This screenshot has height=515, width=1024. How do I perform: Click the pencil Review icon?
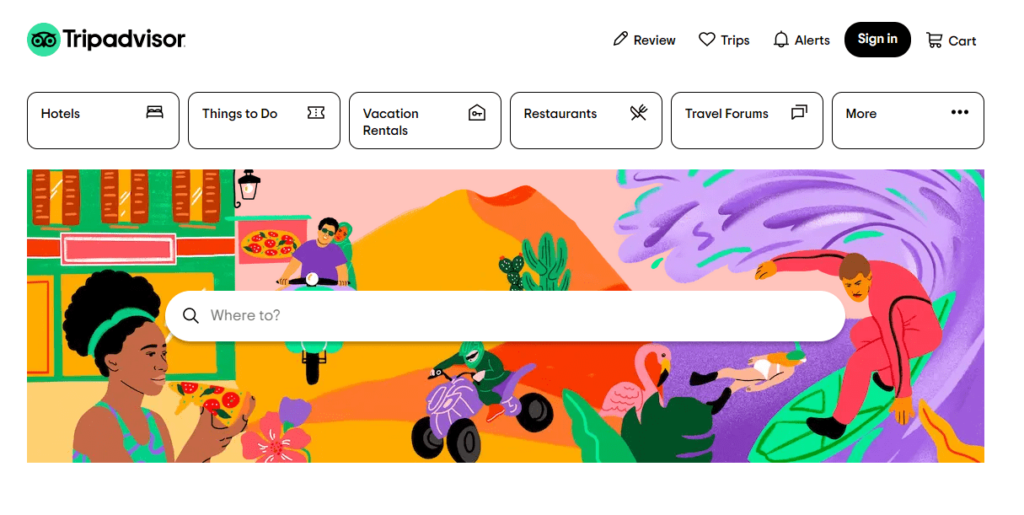click(620, 39)
